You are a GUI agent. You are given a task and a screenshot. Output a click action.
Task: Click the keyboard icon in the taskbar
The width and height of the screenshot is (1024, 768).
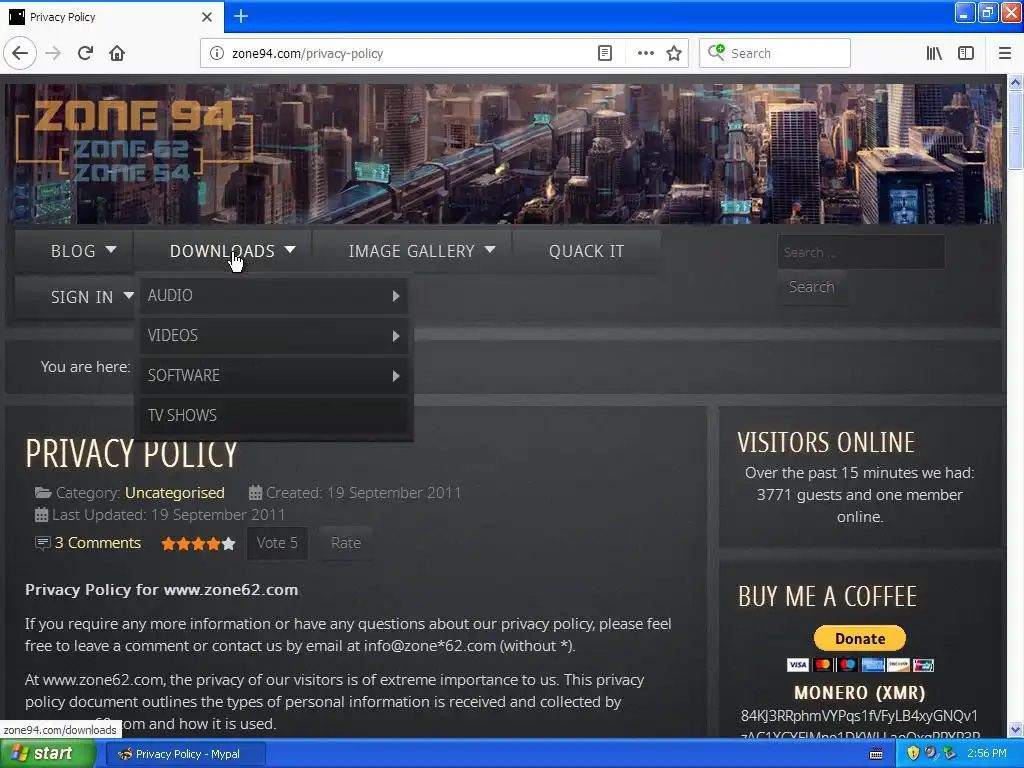[x=876, y=754]
